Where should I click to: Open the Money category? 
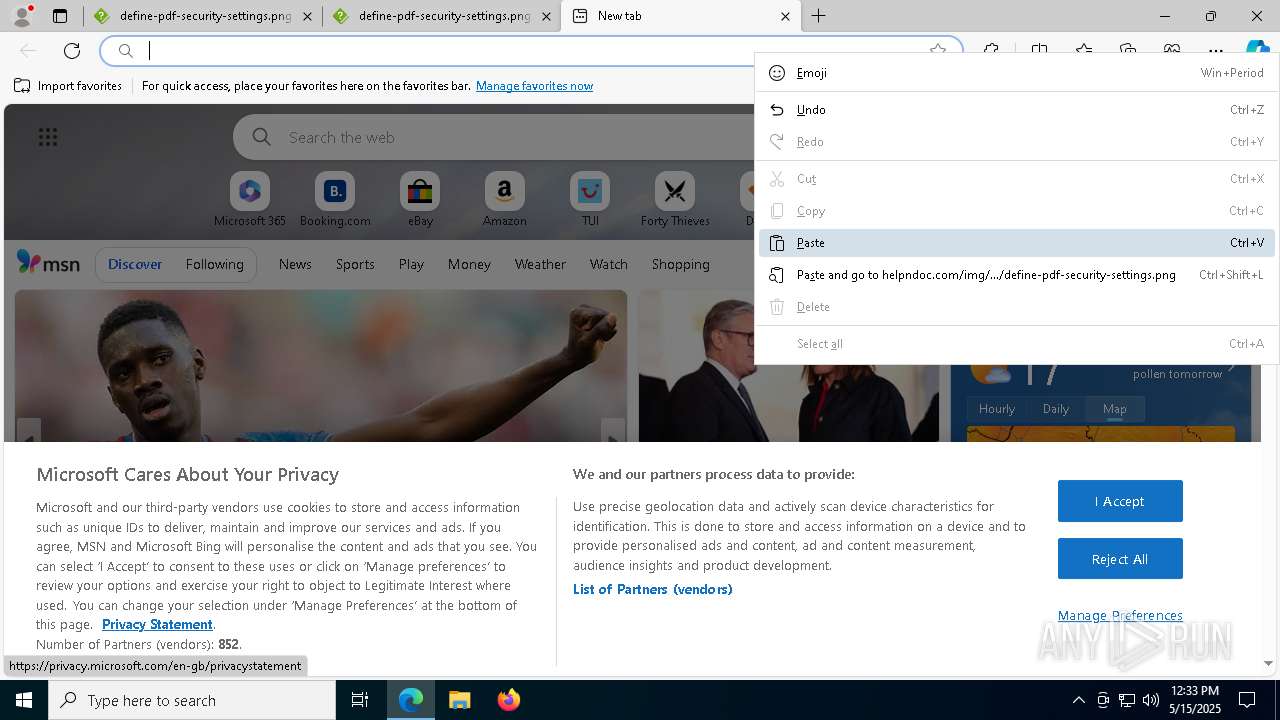(x=469, y=264)
